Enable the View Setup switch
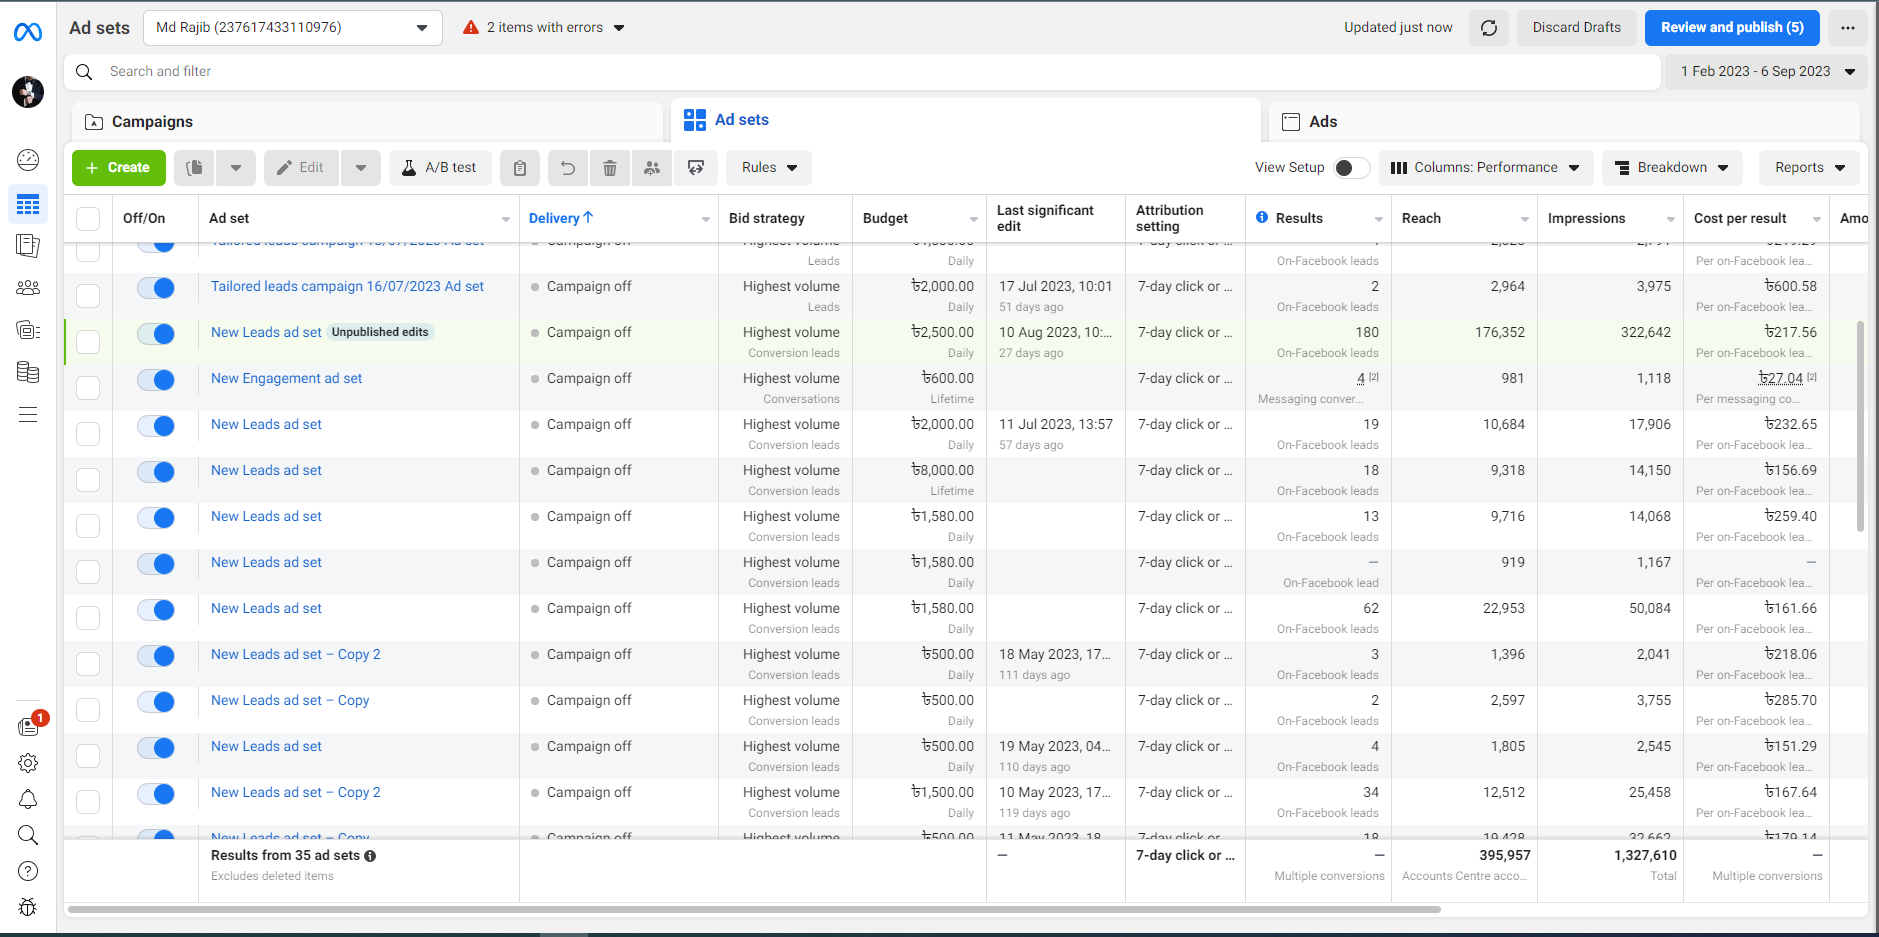This screenshot has height=937, width=1879. coord(1351,168)
